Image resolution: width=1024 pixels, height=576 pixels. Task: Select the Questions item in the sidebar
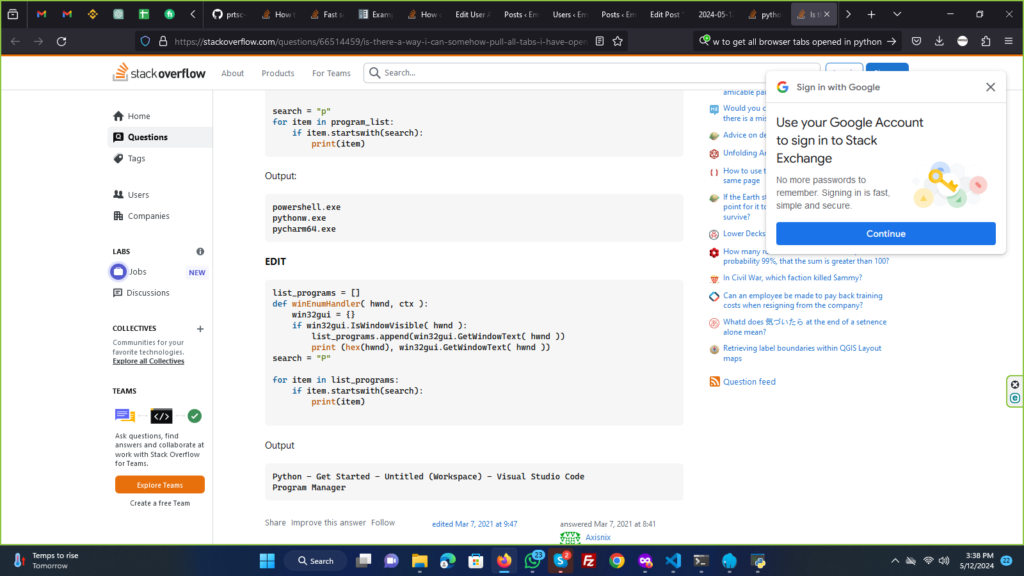point(147,137)
